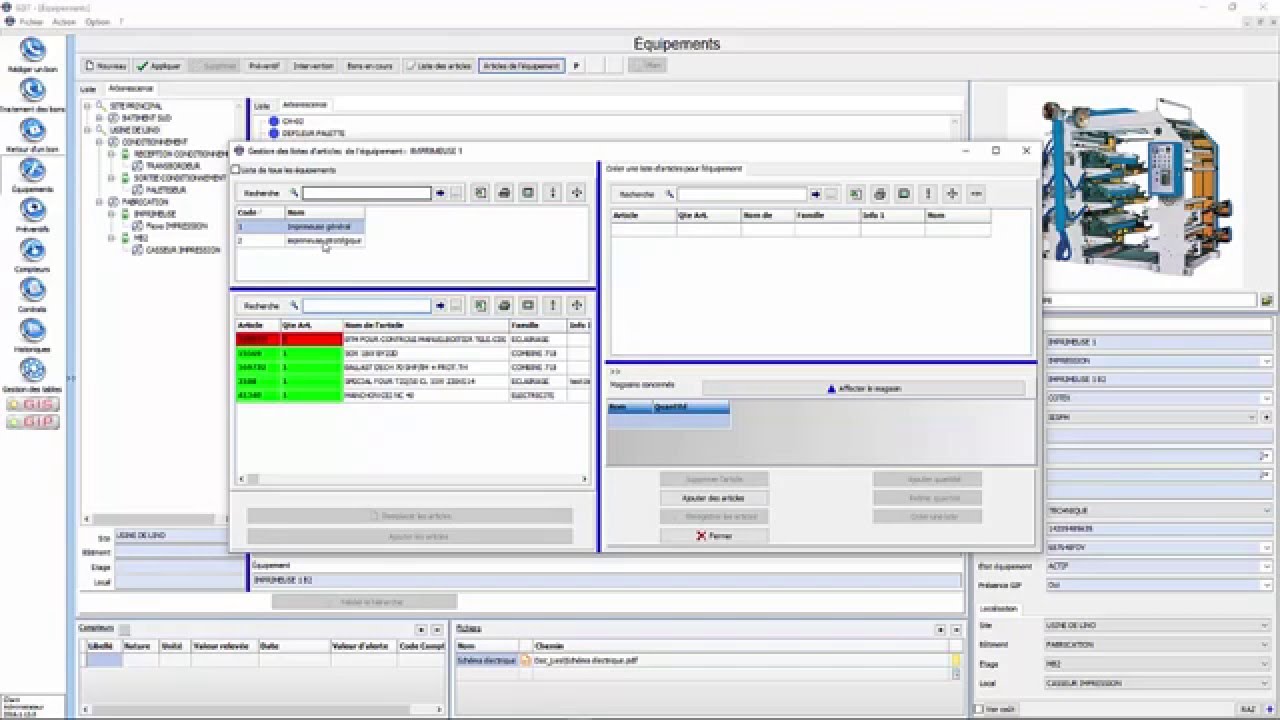Switch to the Localisation tab
This screenshot has width=1280, height=720.
coord(998,608)
